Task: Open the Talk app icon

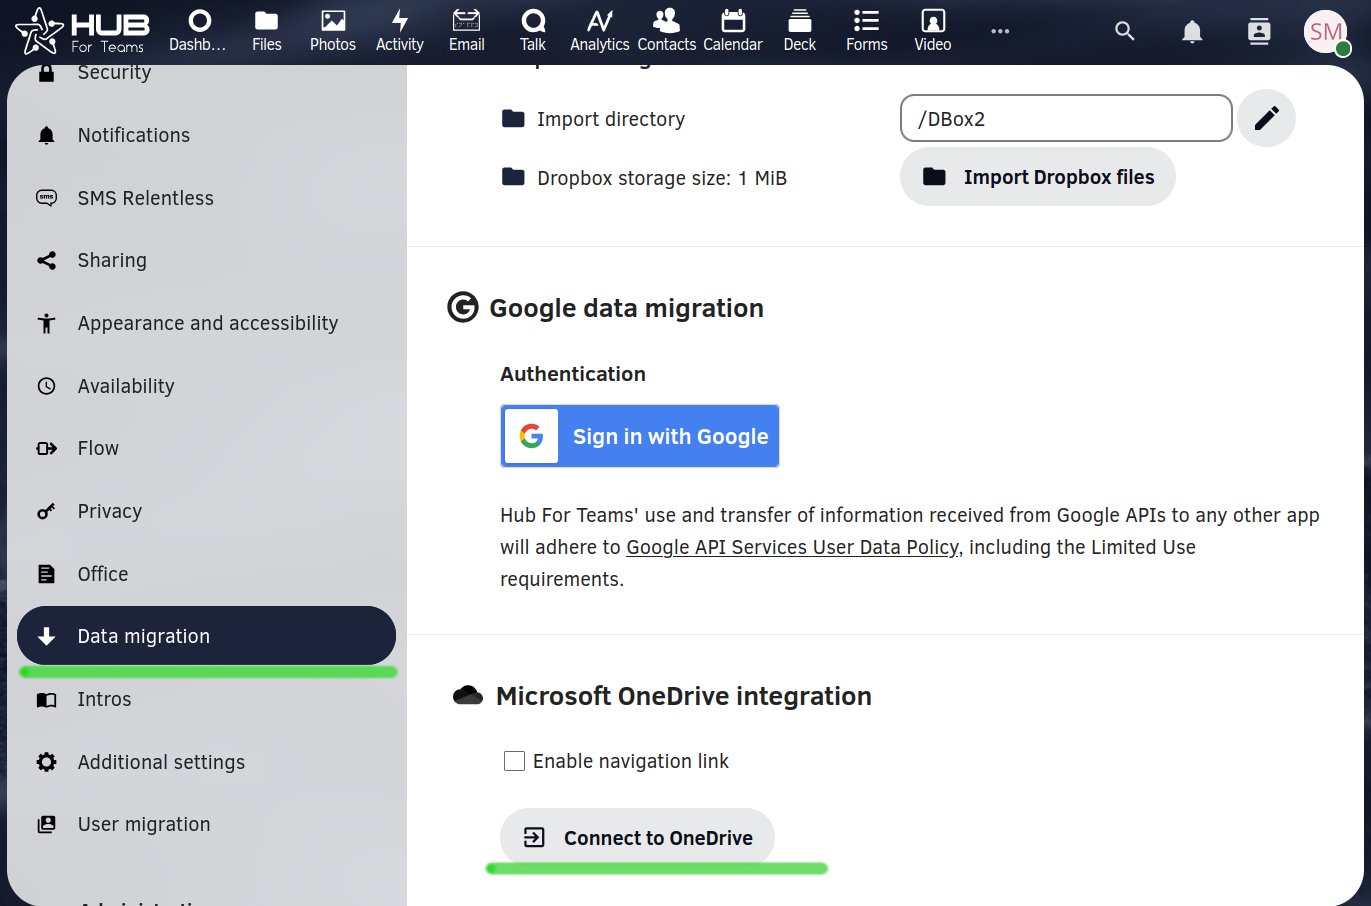Action: click(533, 31)
